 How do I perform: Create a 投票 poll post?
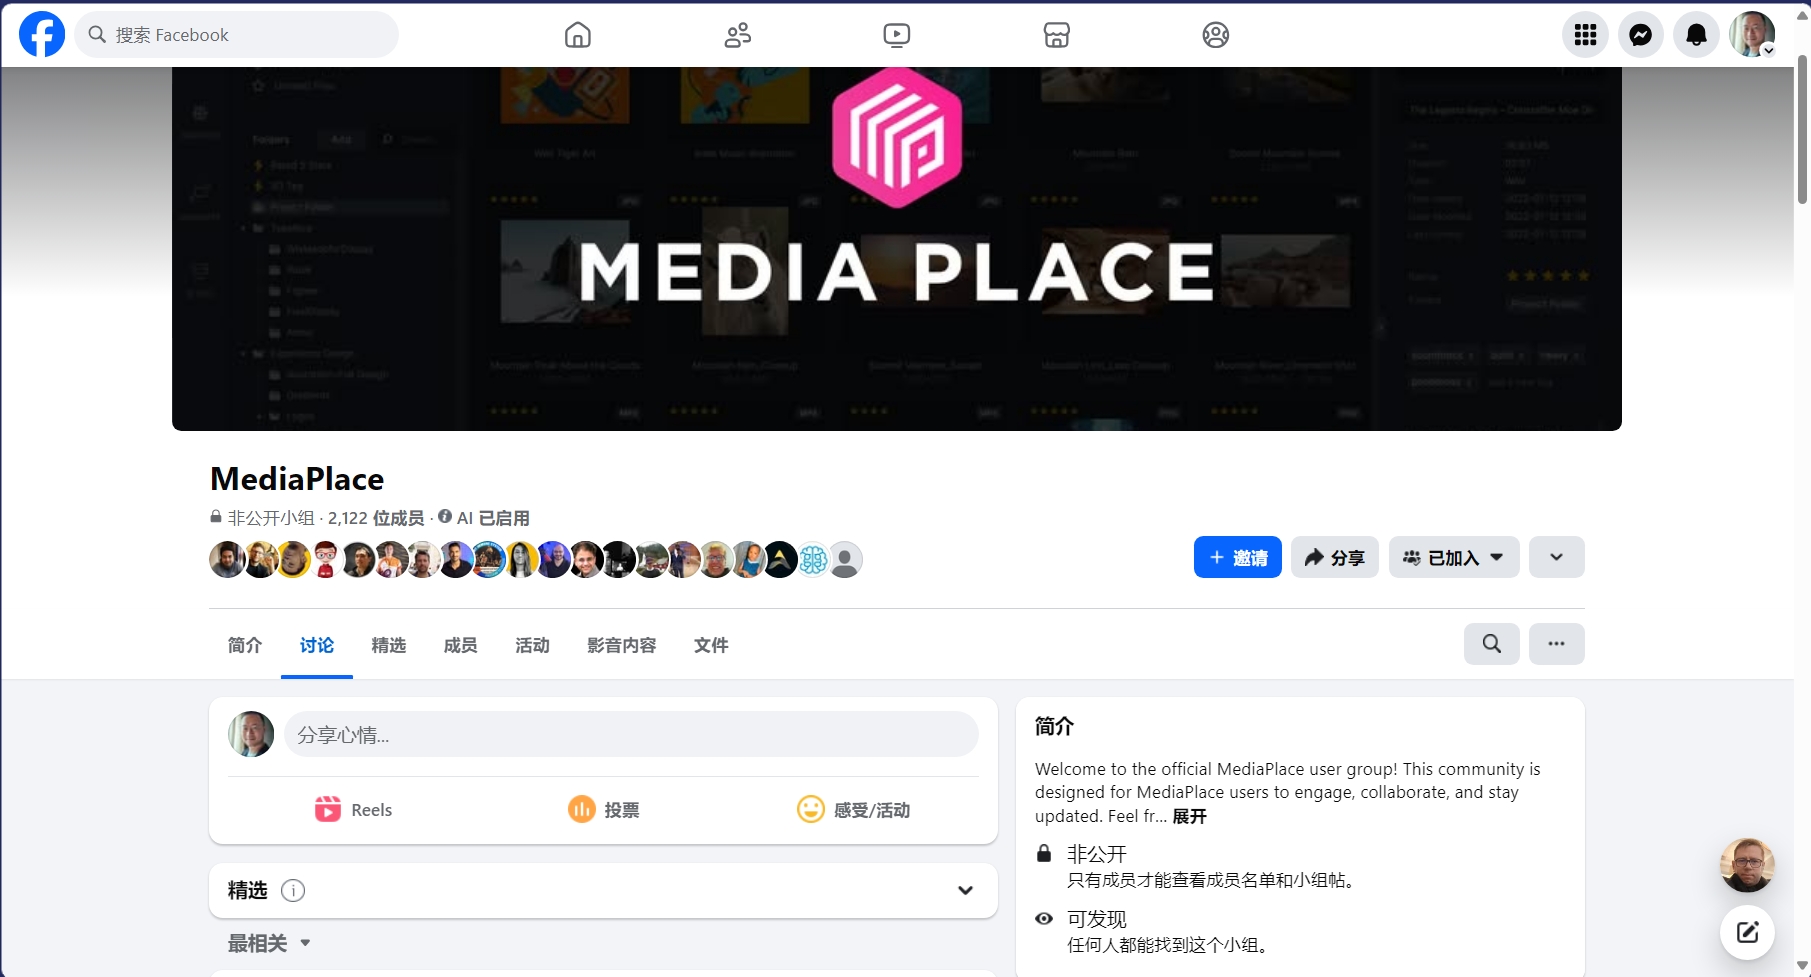tap(603, 810)
